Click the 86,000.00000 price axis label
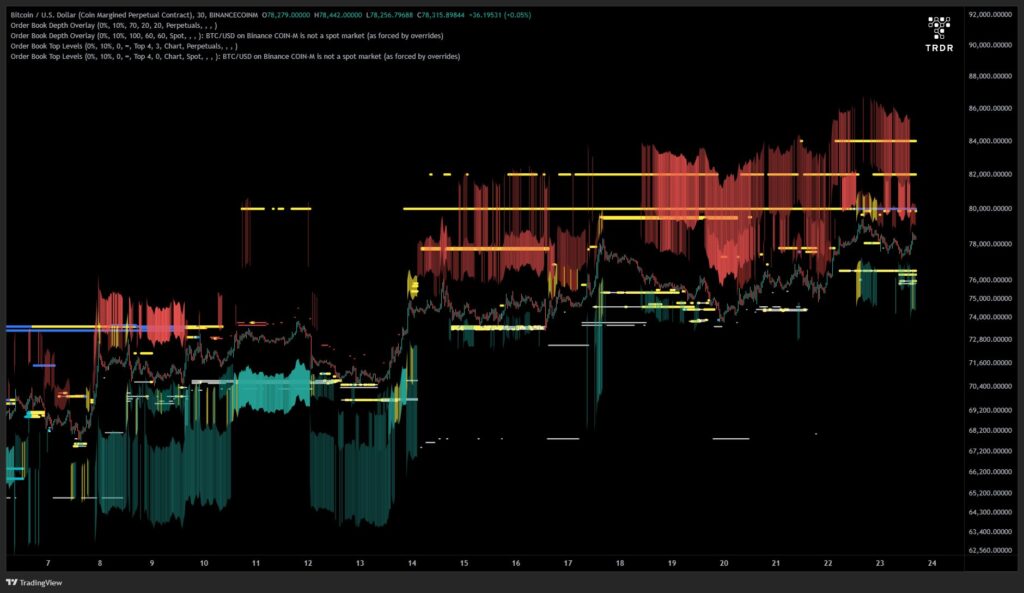The width and height of the screenshot is (1024, 593). pyautogui.click(x=991, y=108)
